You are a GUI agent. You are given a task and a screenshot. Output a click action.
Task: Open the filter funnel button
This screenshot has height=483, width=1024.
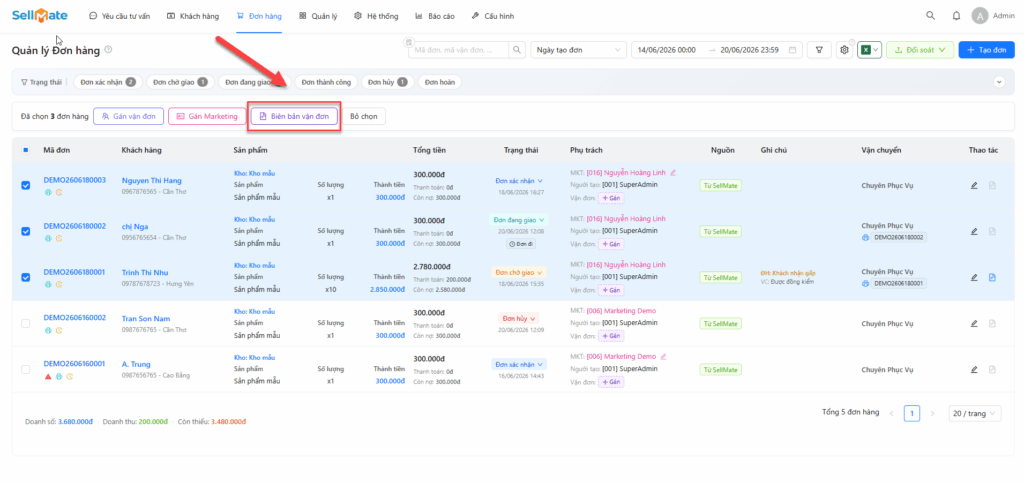[x=819, y=50]
